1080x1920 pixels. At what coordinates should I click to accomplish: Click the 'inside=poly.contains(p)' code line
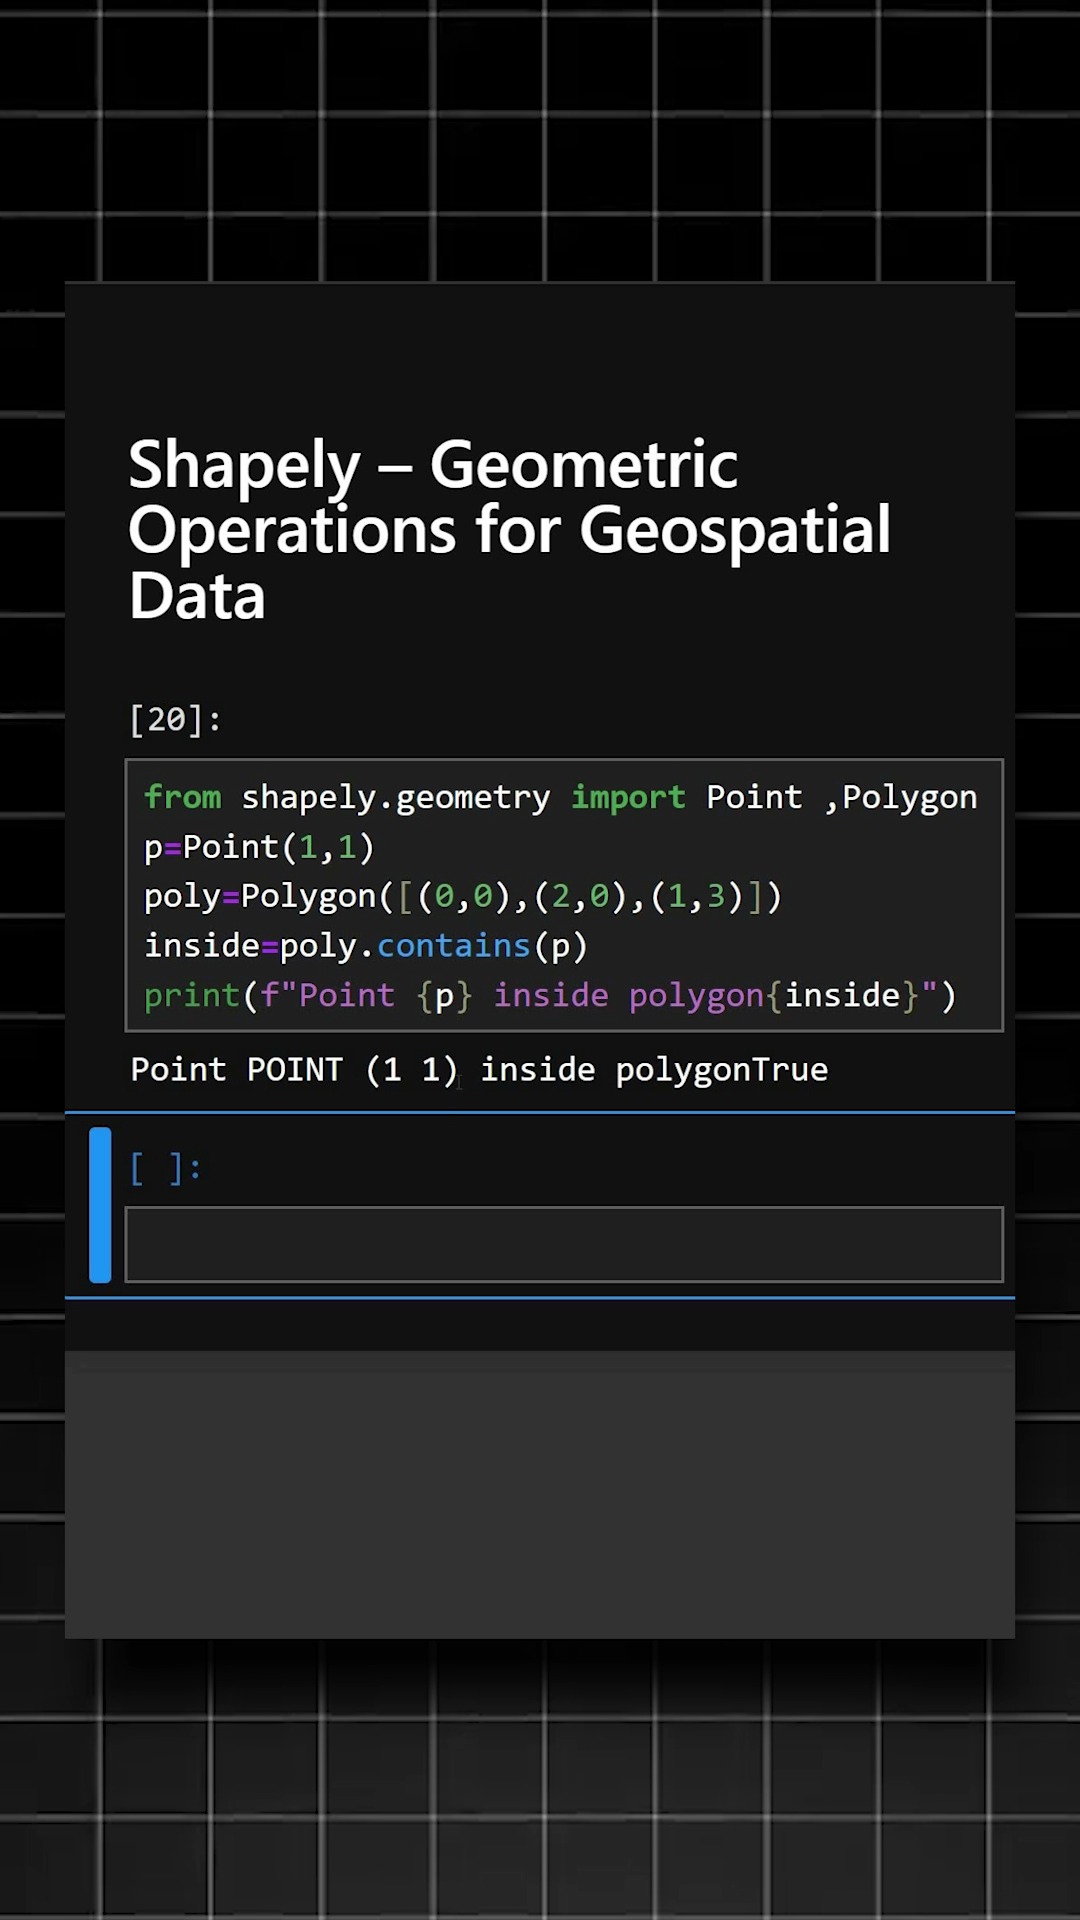(366, 946)
